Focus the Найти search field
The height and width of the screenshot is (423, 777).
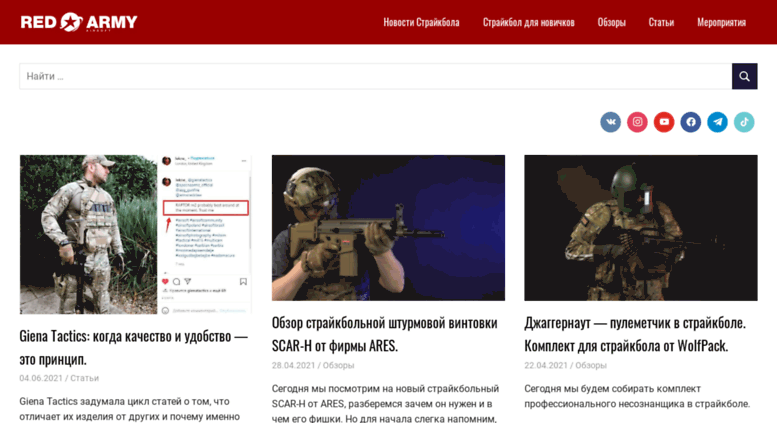376,76
